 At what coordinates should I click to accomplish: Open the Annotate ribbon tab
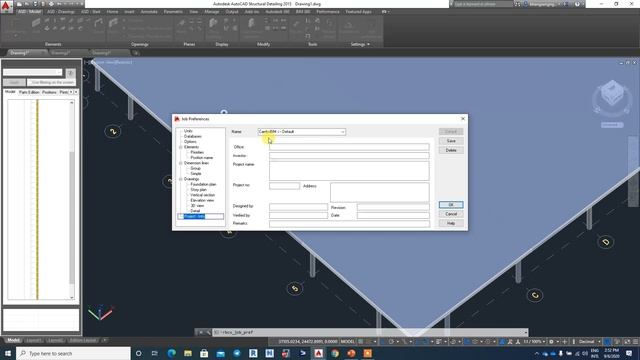tap(149, 12)
